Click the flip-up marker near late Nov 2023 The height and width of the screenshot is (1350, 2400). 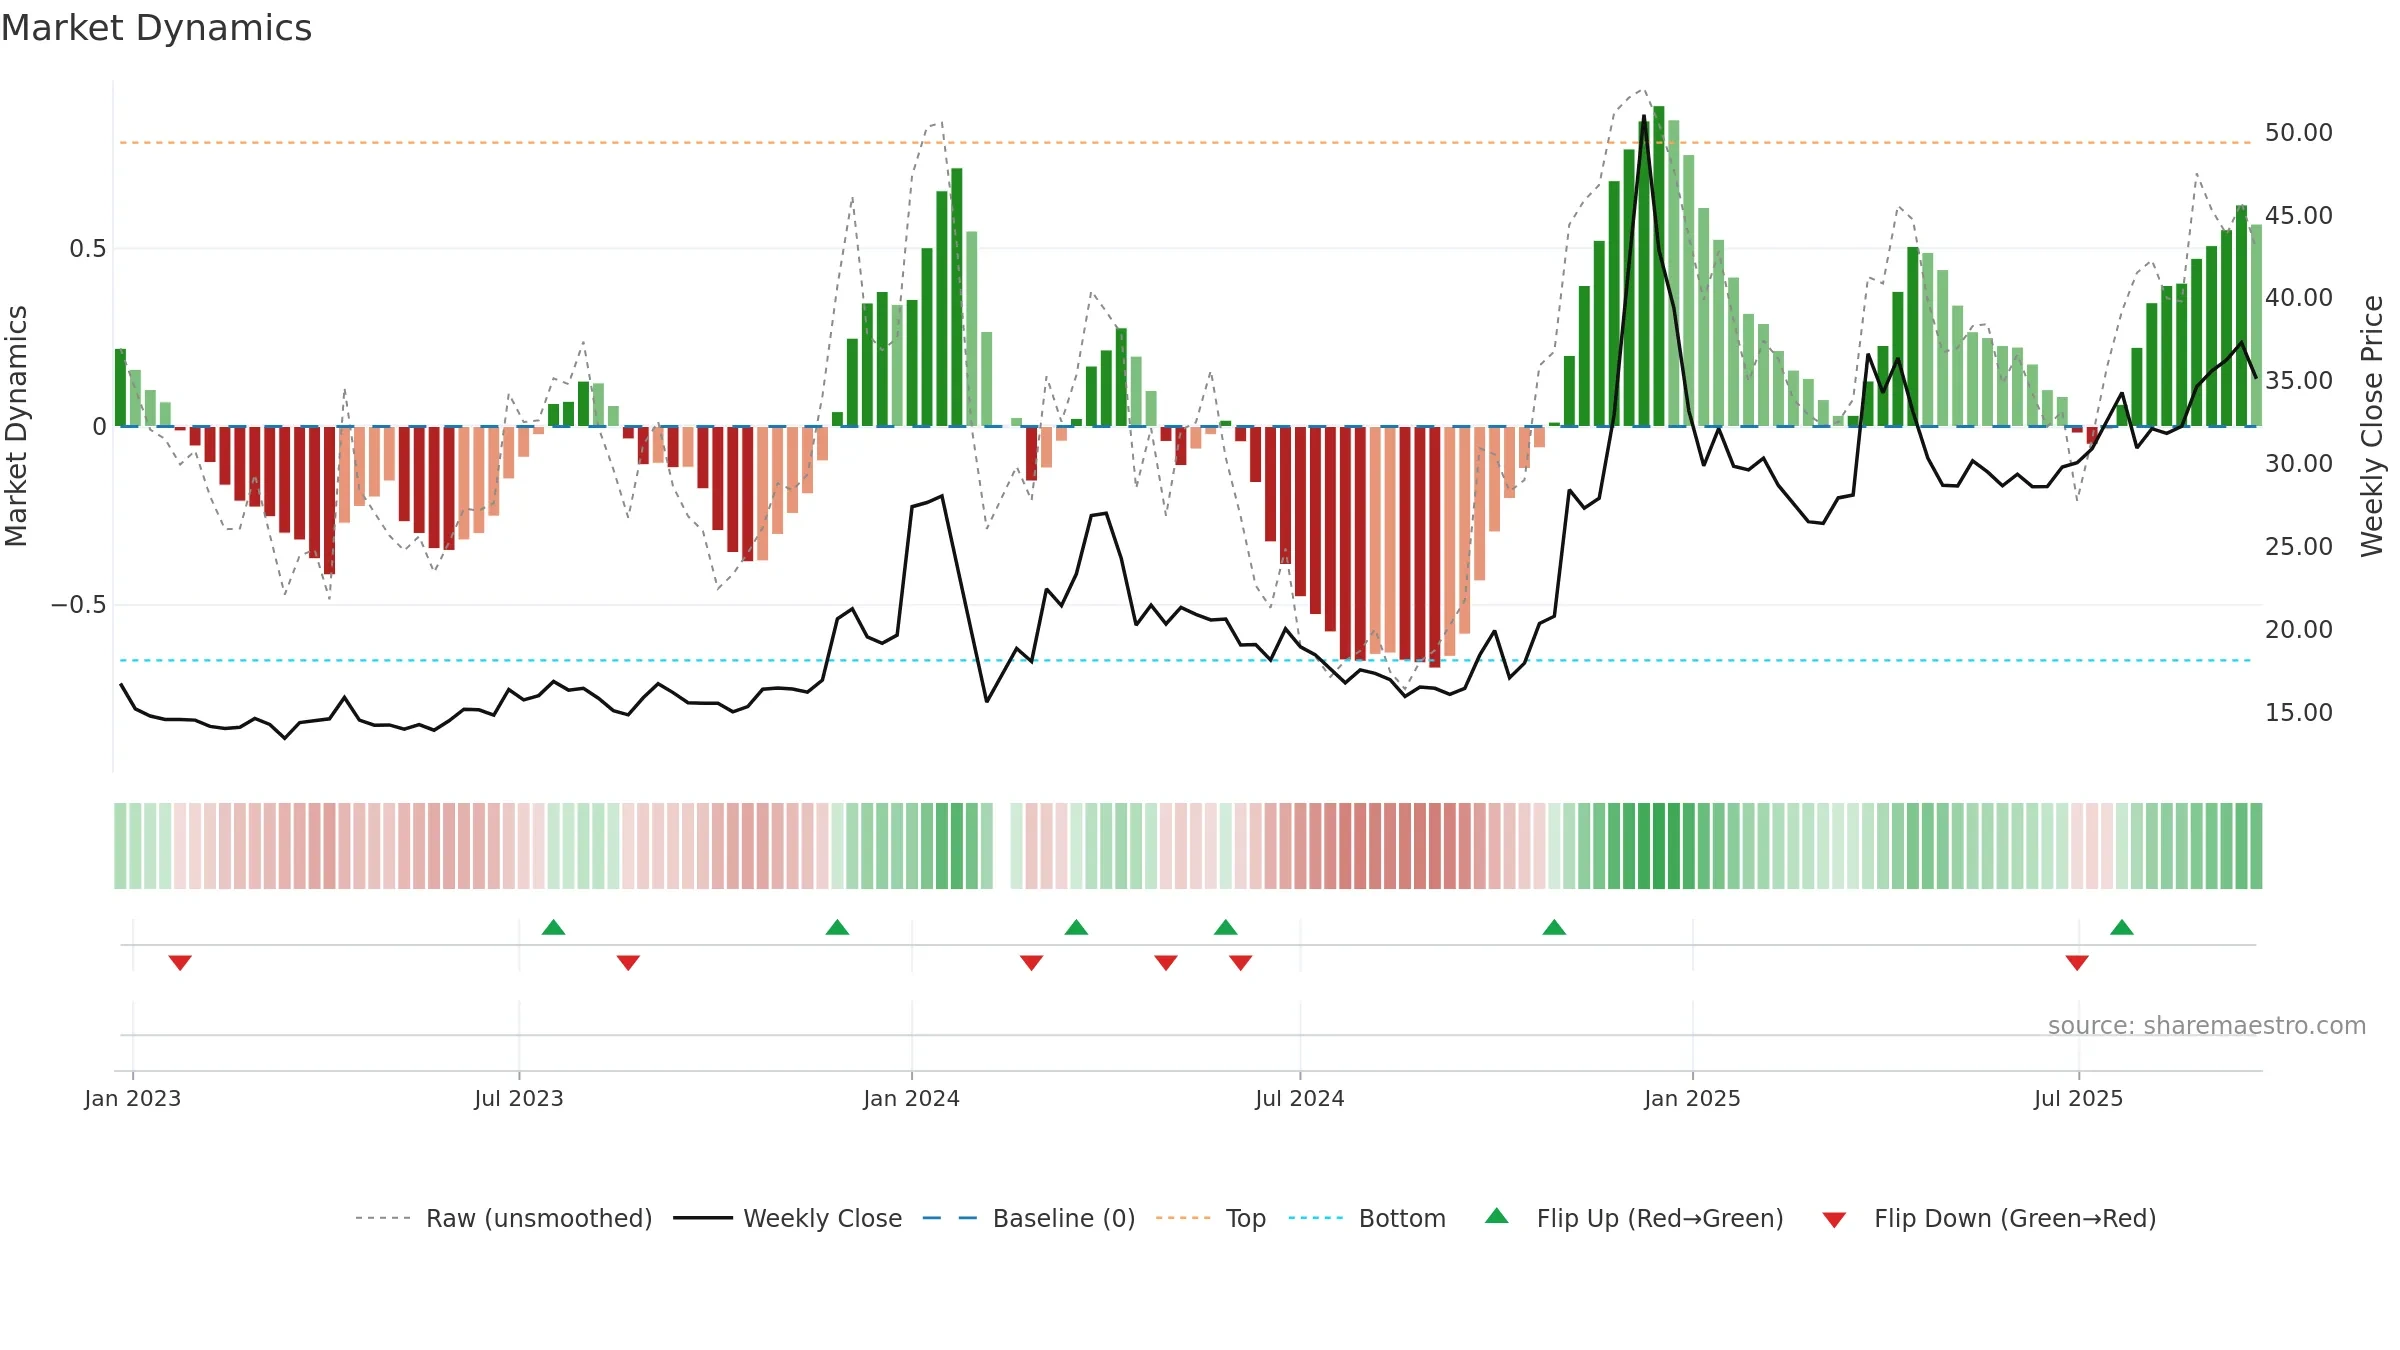(x=837, y=927)
